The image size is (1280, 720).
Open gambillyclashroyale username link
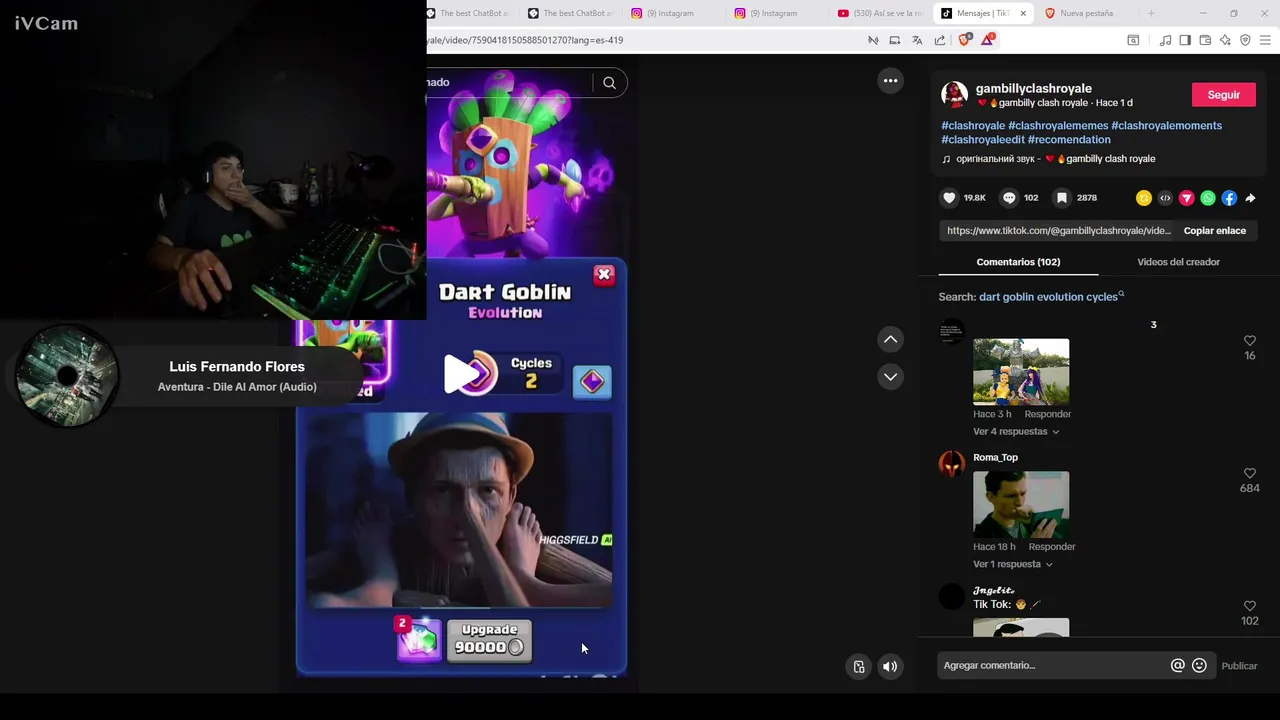pos(1033,89)
